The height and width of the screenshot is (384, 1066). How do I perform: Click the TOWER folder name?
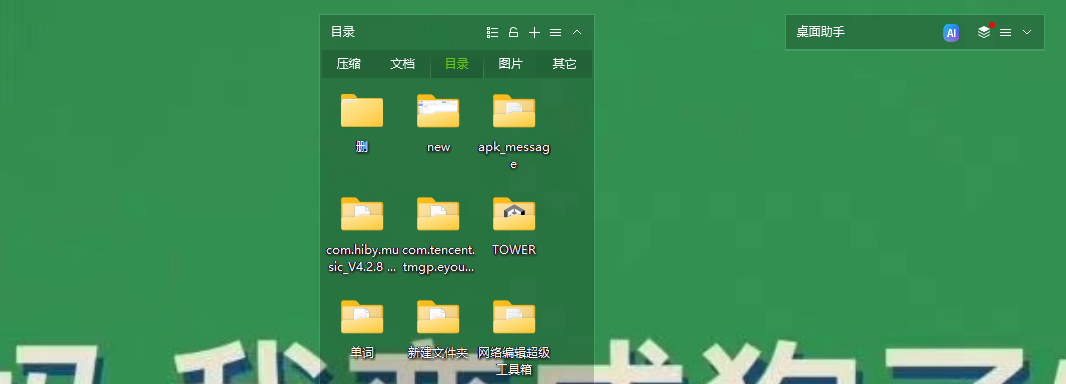514,250
